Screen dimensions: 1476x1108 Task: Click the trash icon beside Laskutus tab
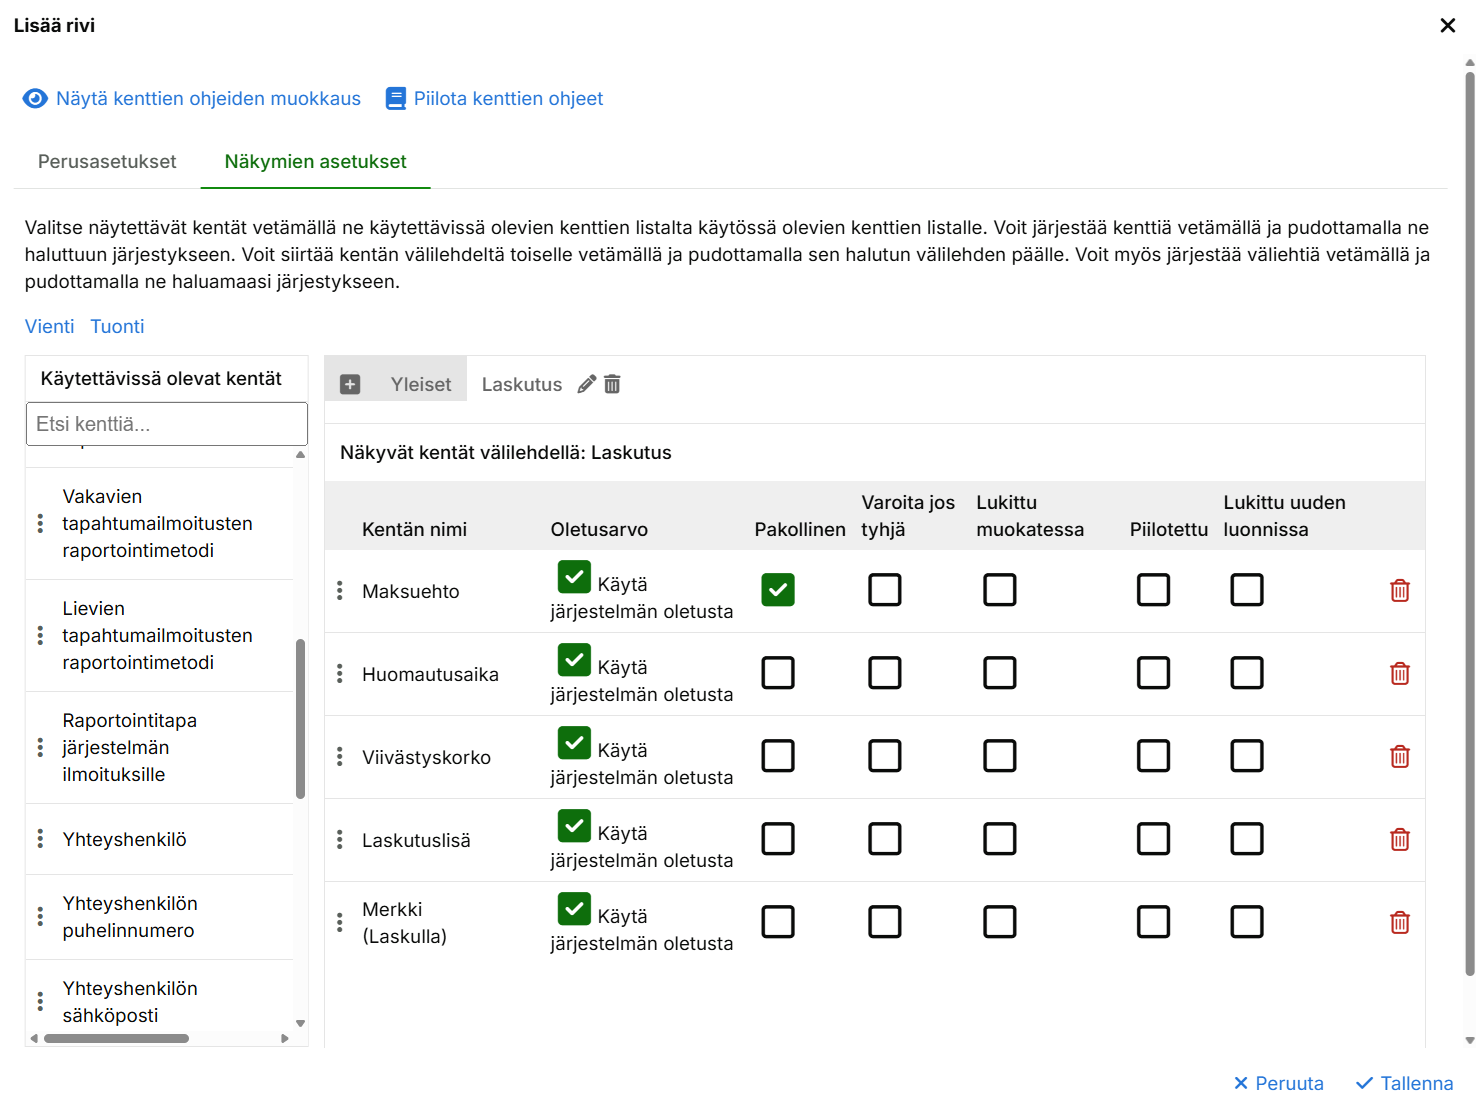coord(612,384)
